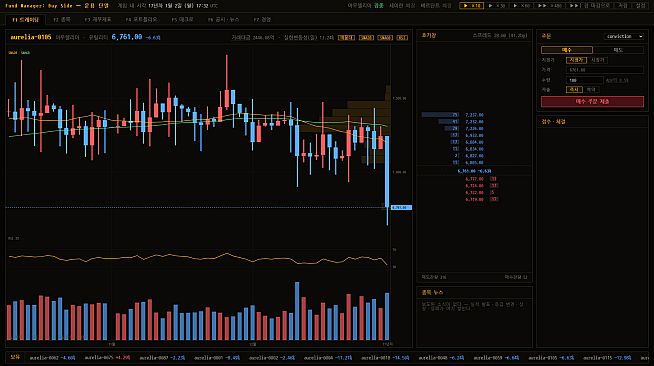654x366 pixels.
Task: Open the F4 포트폴리오 tab
Action: [141, 20]
